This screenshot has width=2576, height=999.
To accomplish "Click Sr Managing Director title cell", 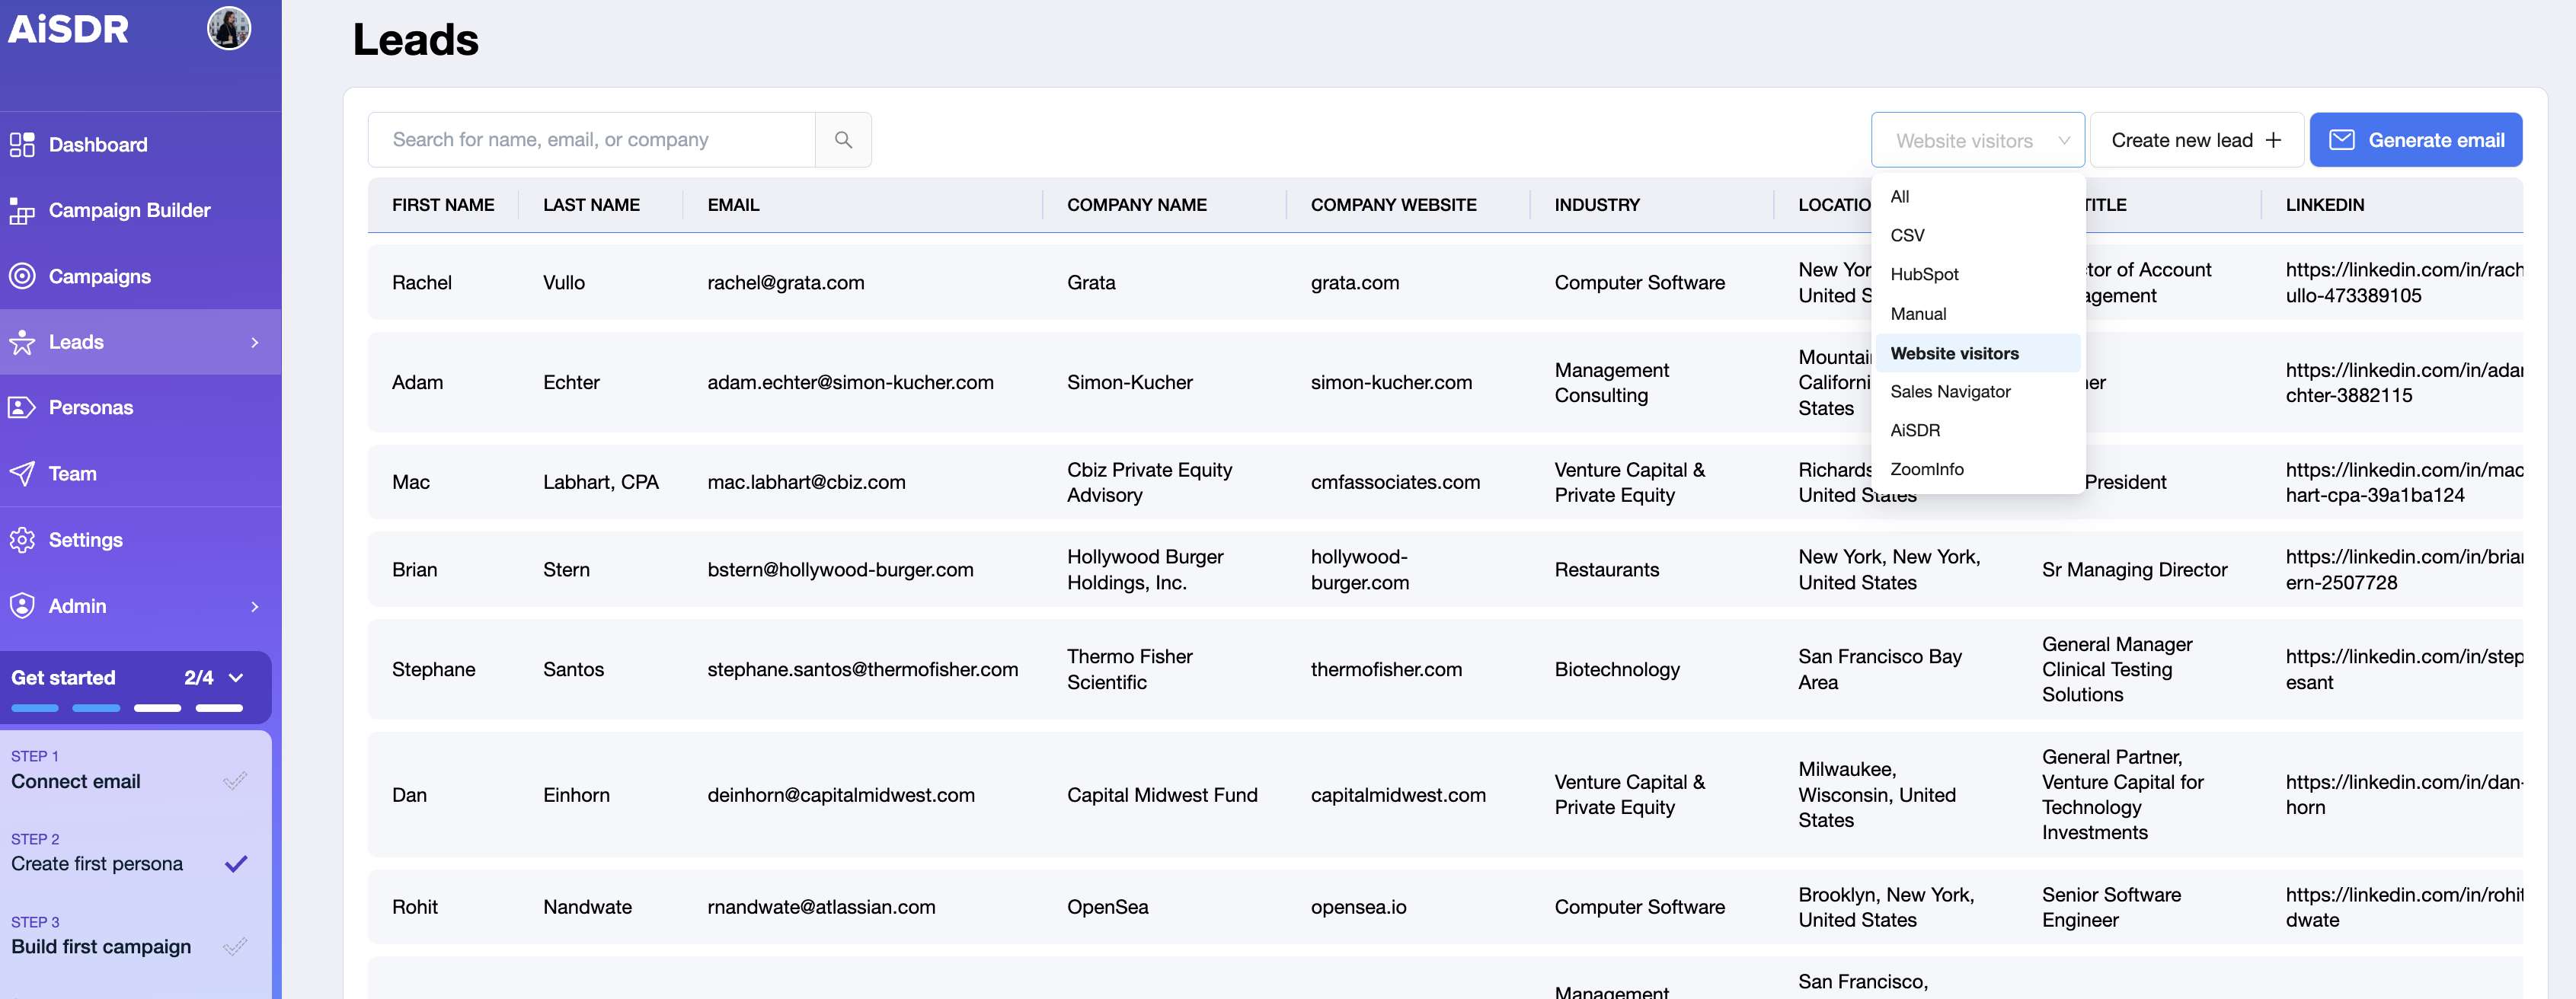I will pyautogui.click(x=2134, y=570).
